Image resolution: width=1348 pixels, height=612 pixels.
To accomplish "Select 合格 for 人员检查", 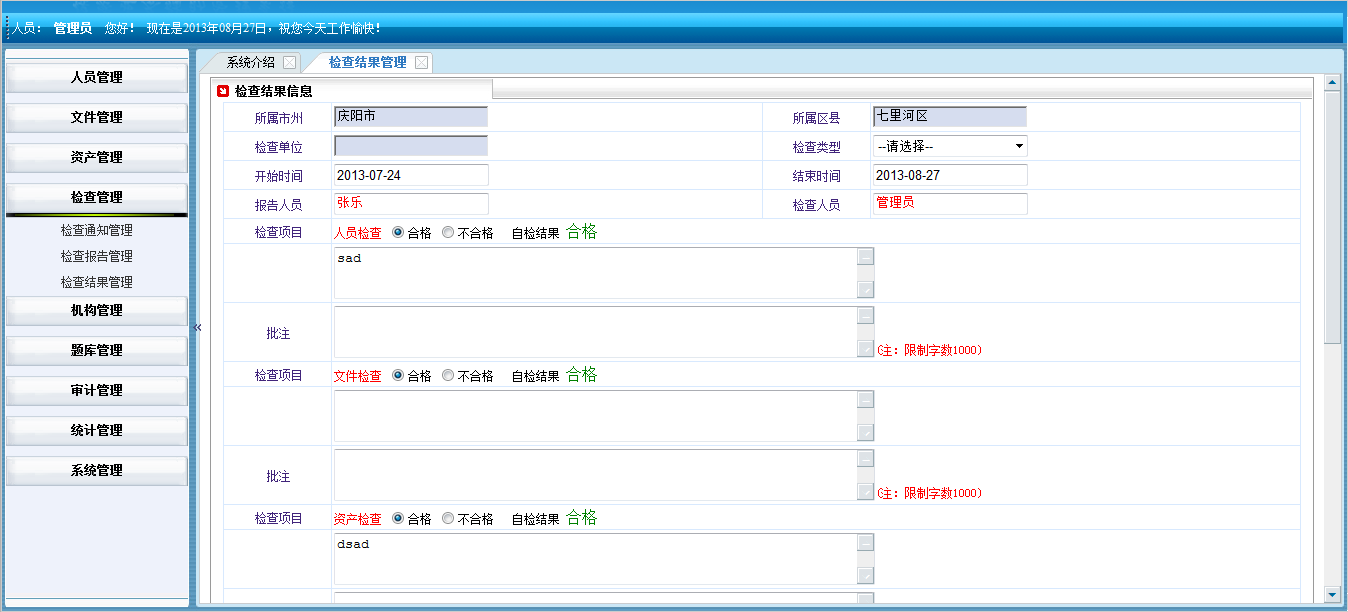I will [398, 233].
